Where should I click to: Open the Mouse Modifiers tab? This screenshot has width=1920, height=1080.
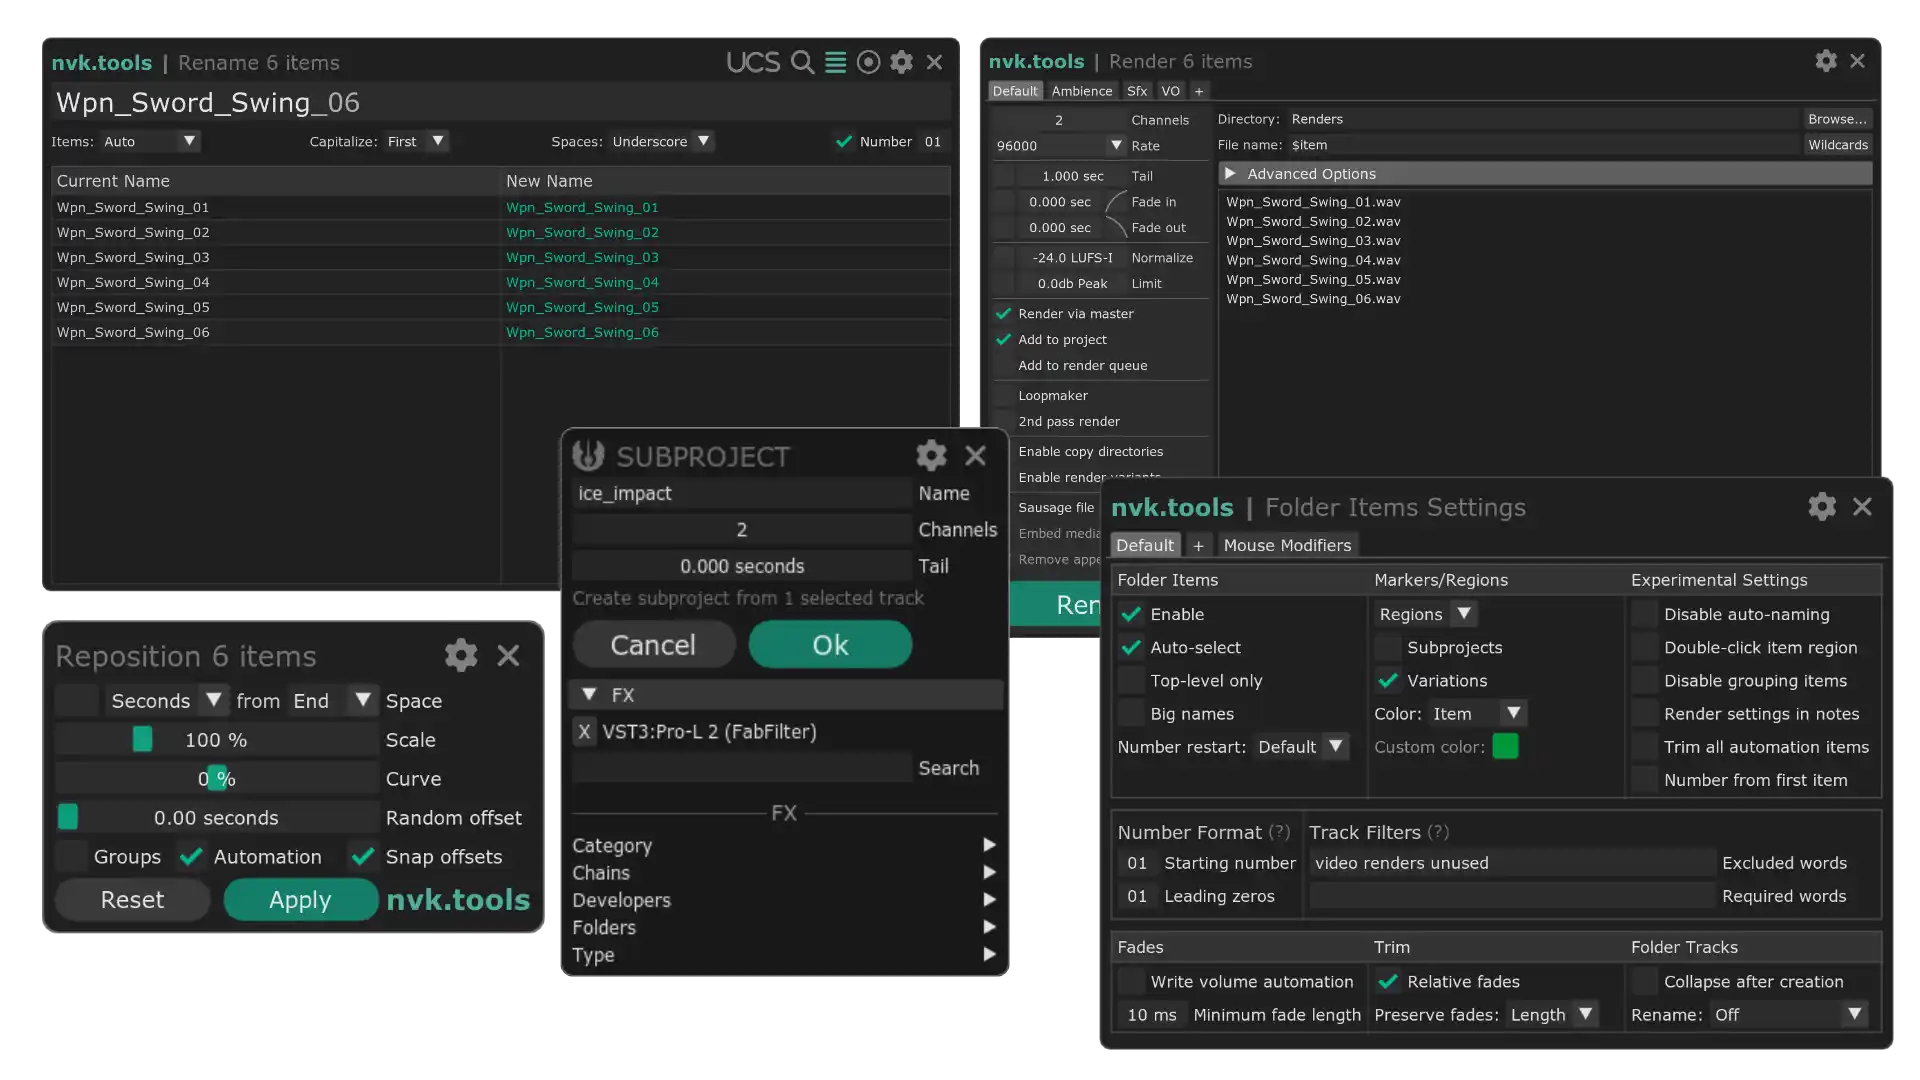click(x=1287, y=545)
